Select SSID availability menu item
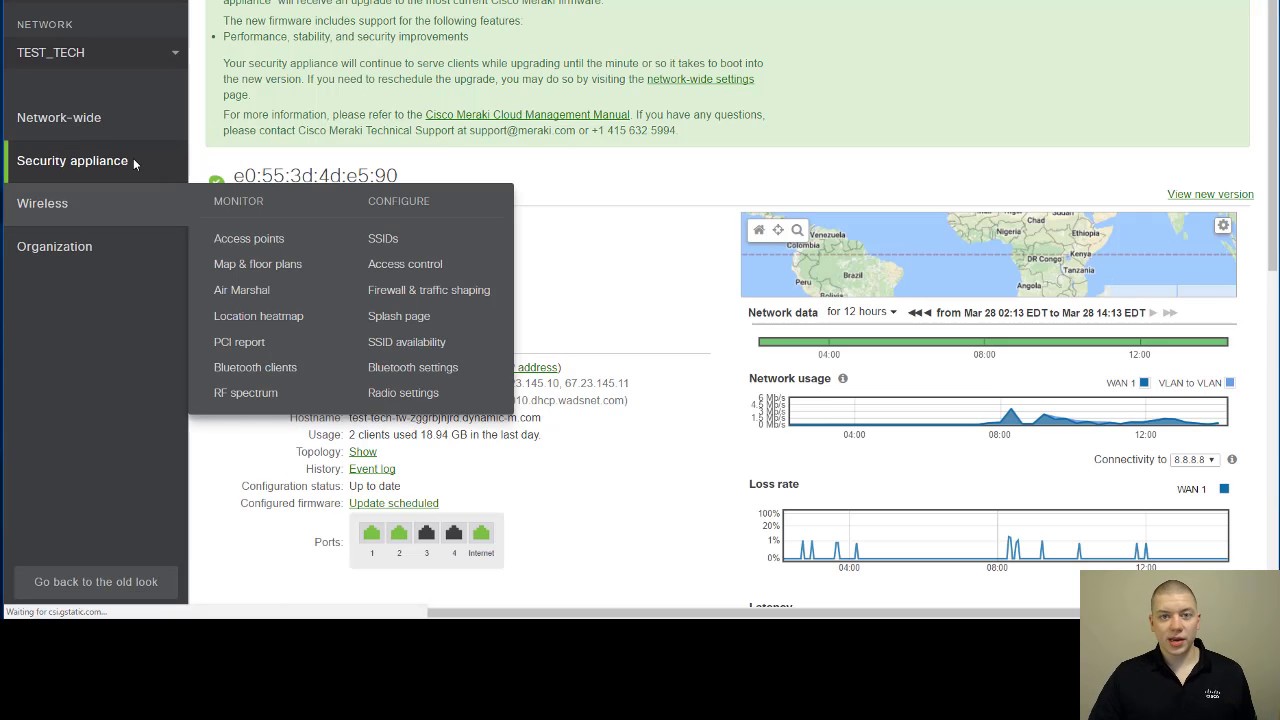Image resolution: width=1280 pixels, height=720 pixels. 407,342
